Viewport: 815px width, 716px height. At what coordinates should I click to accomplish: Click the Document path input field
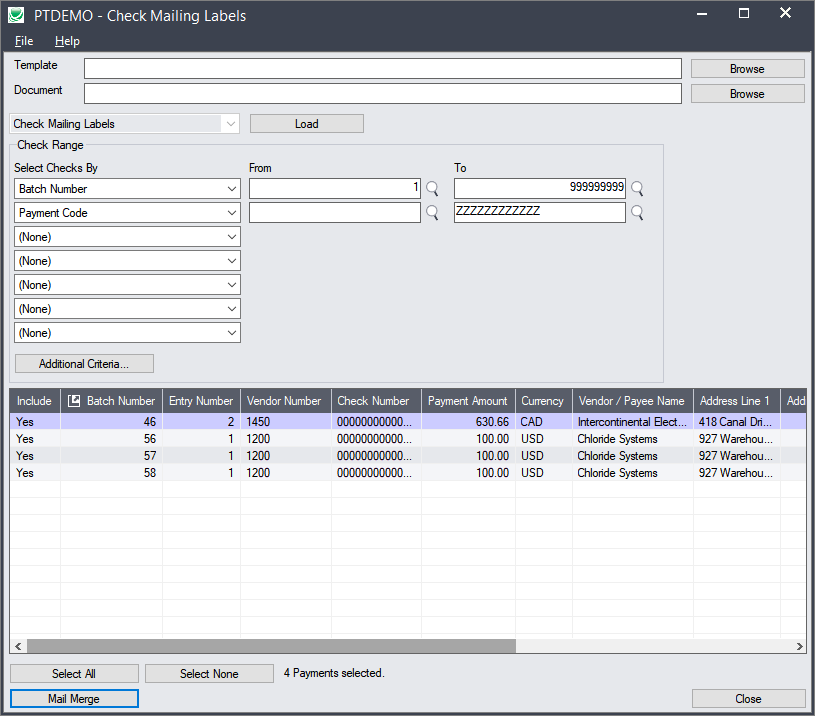383,94
